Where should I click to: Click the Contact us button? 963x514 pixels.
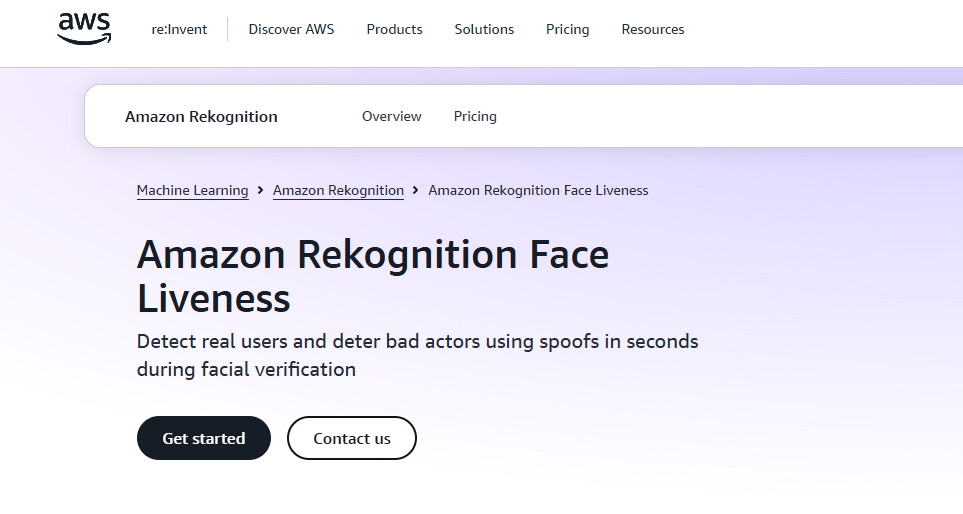click(352, 438)
